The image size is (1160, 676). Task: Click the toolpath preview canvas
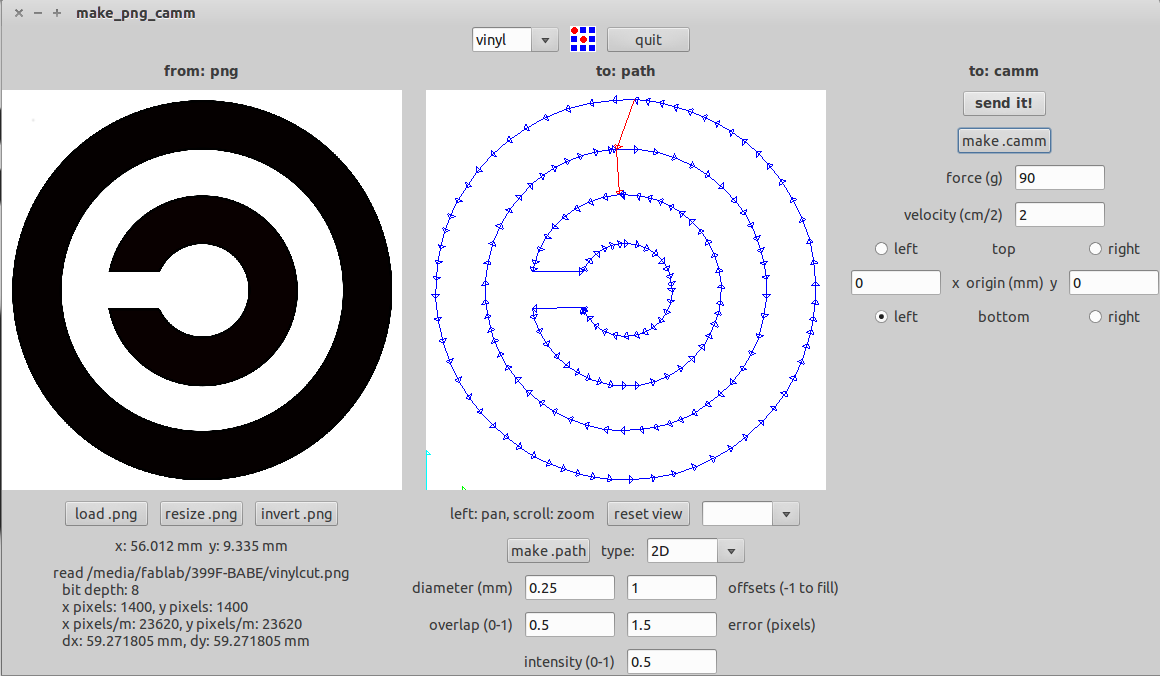pyautogui.click(x=626, y=290)
